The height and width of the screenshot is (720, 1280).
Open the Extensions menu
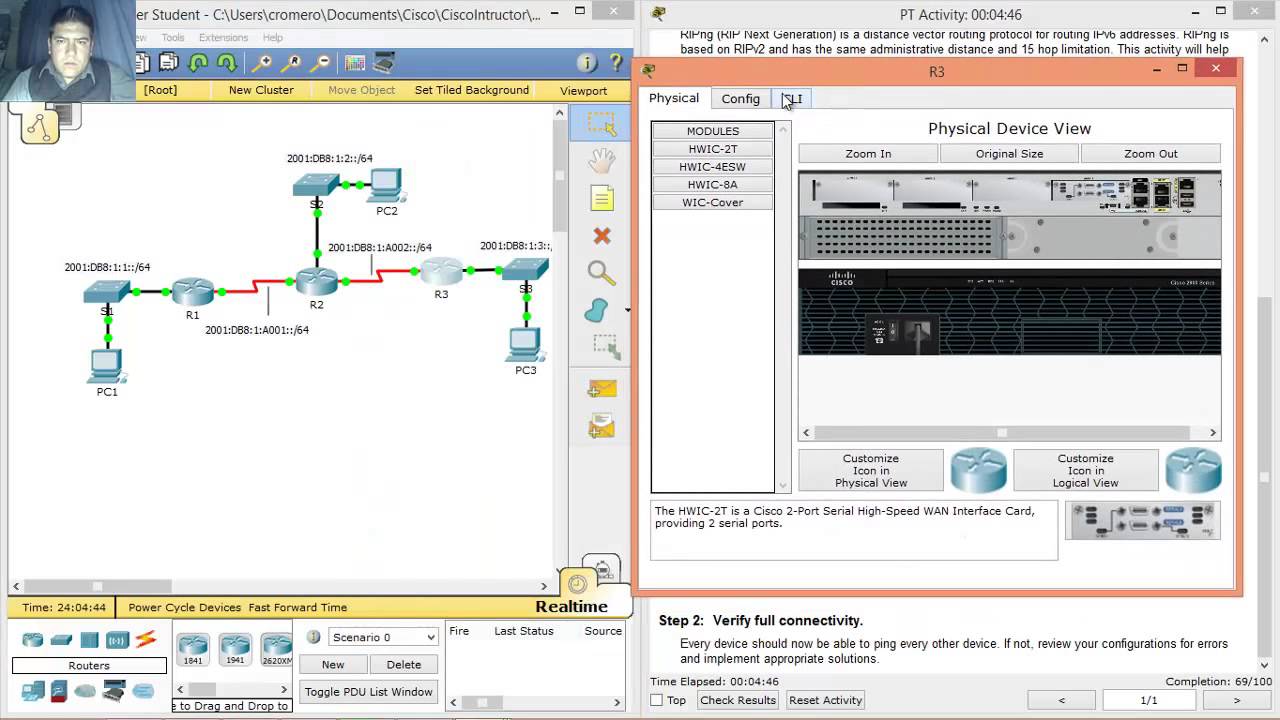pos(223,38)
